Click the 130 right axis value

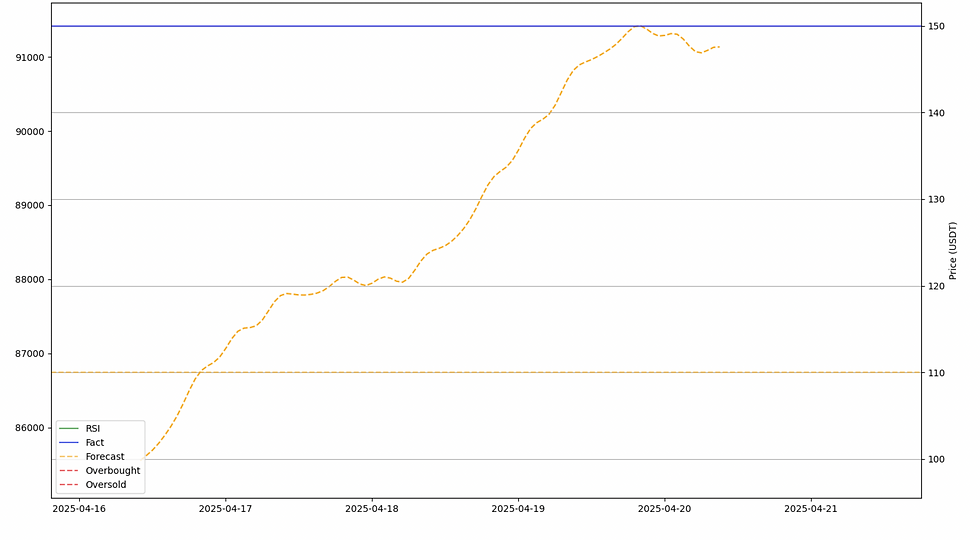point(936,199)
